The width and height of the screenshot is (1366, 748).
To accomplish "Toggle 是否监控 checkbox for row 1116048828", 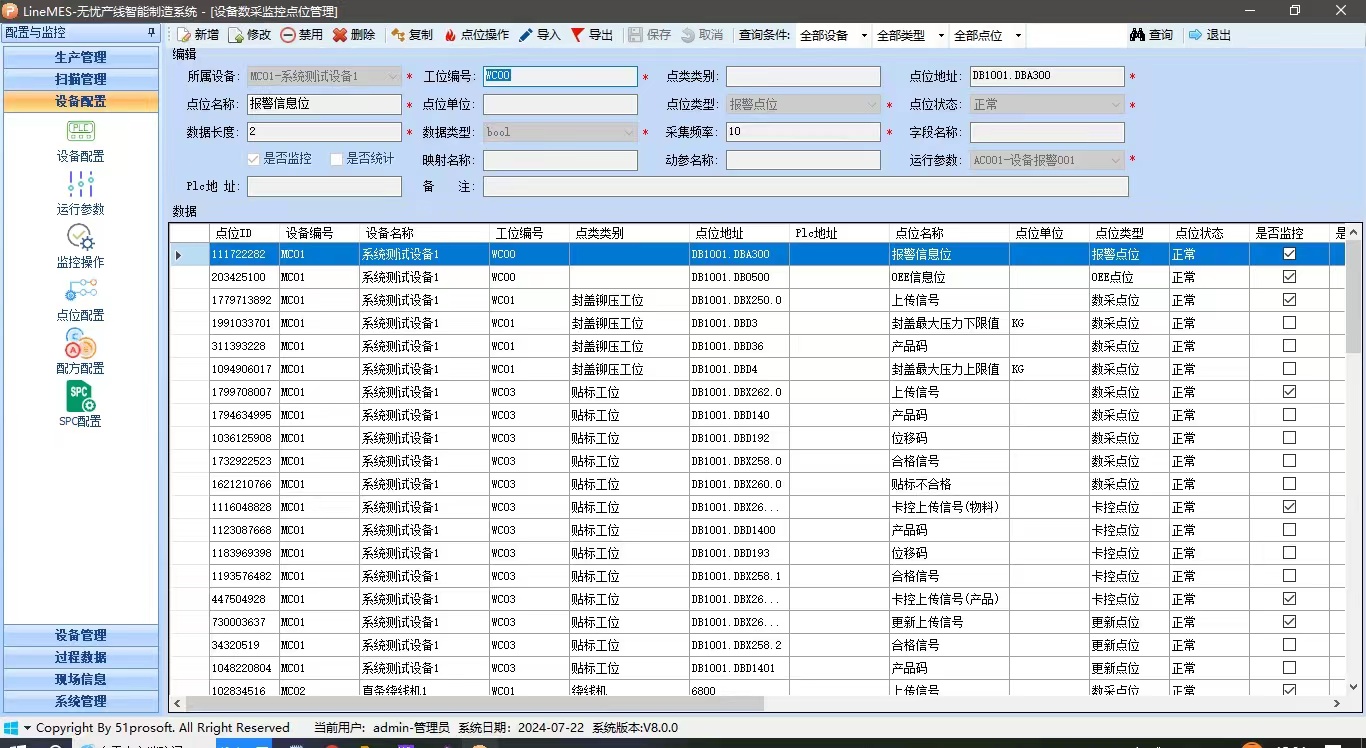I will (1289, 507).
